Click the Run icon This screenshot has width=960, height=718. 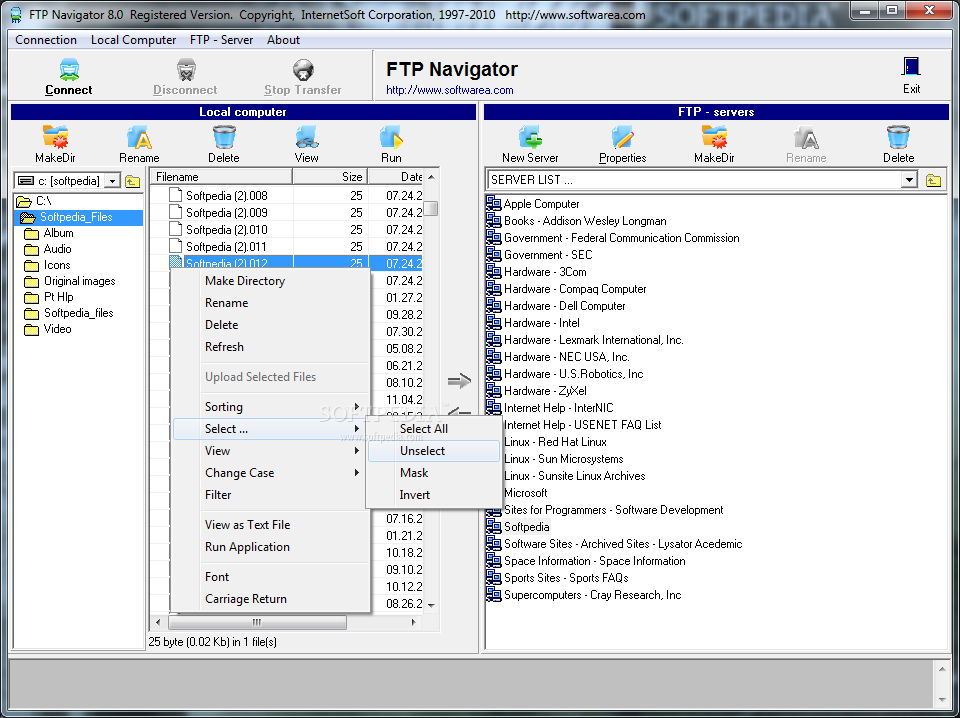[x=391, y=137]
